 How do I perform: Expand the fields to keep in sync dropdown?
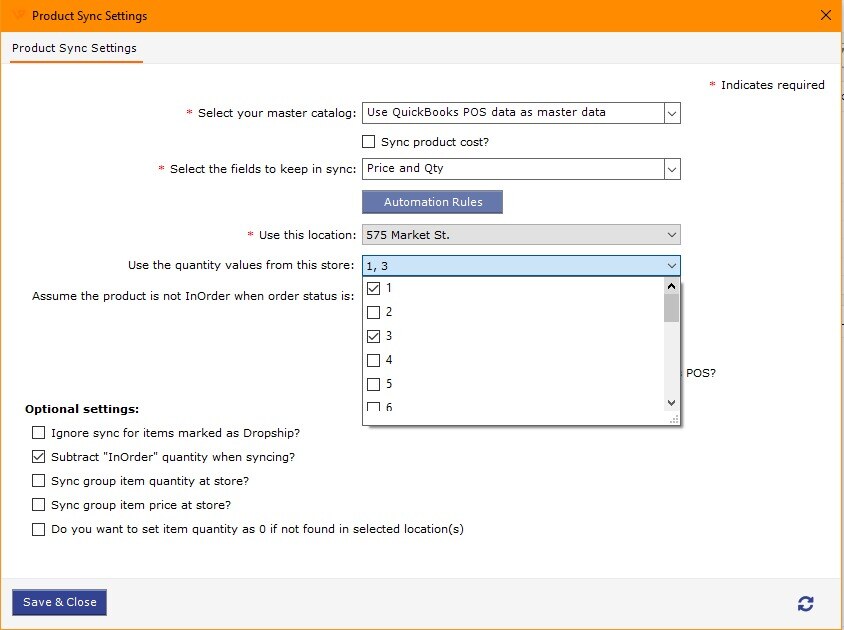click(x=672, y=169)
